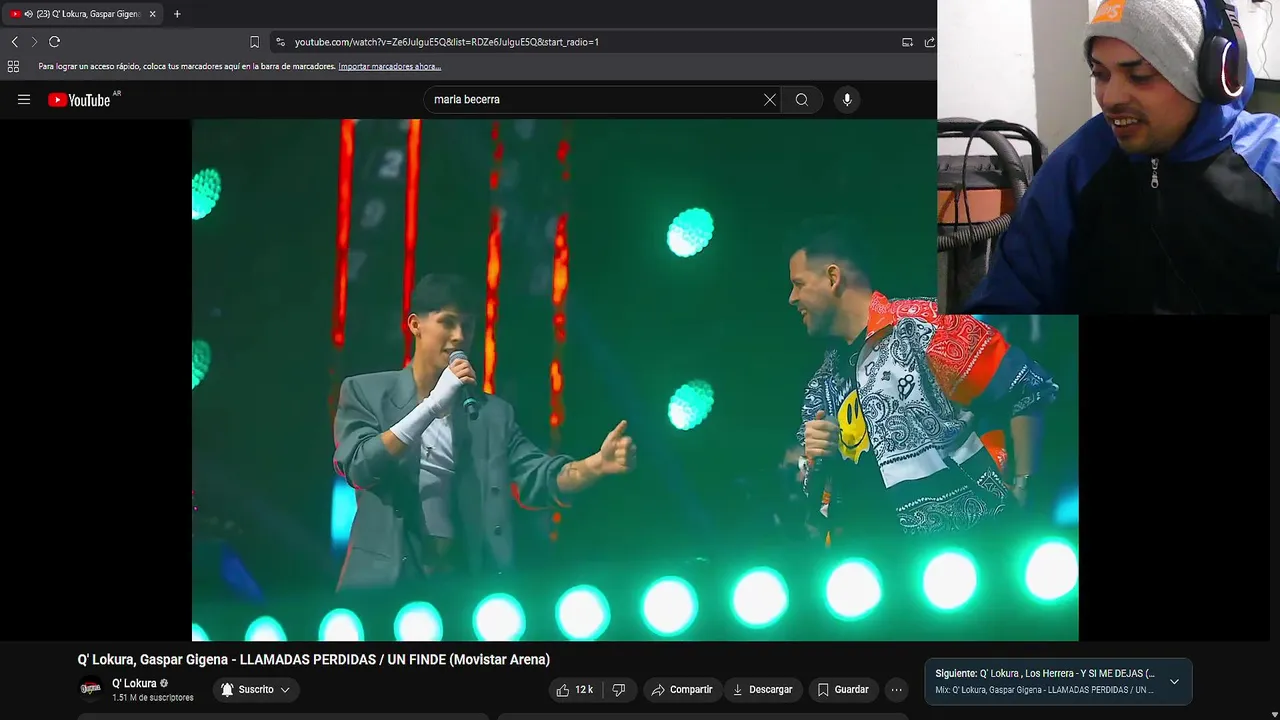The image size is (1280, 720).
Task: Open the more actions ellipsis menu
Action: coord(896,689)
